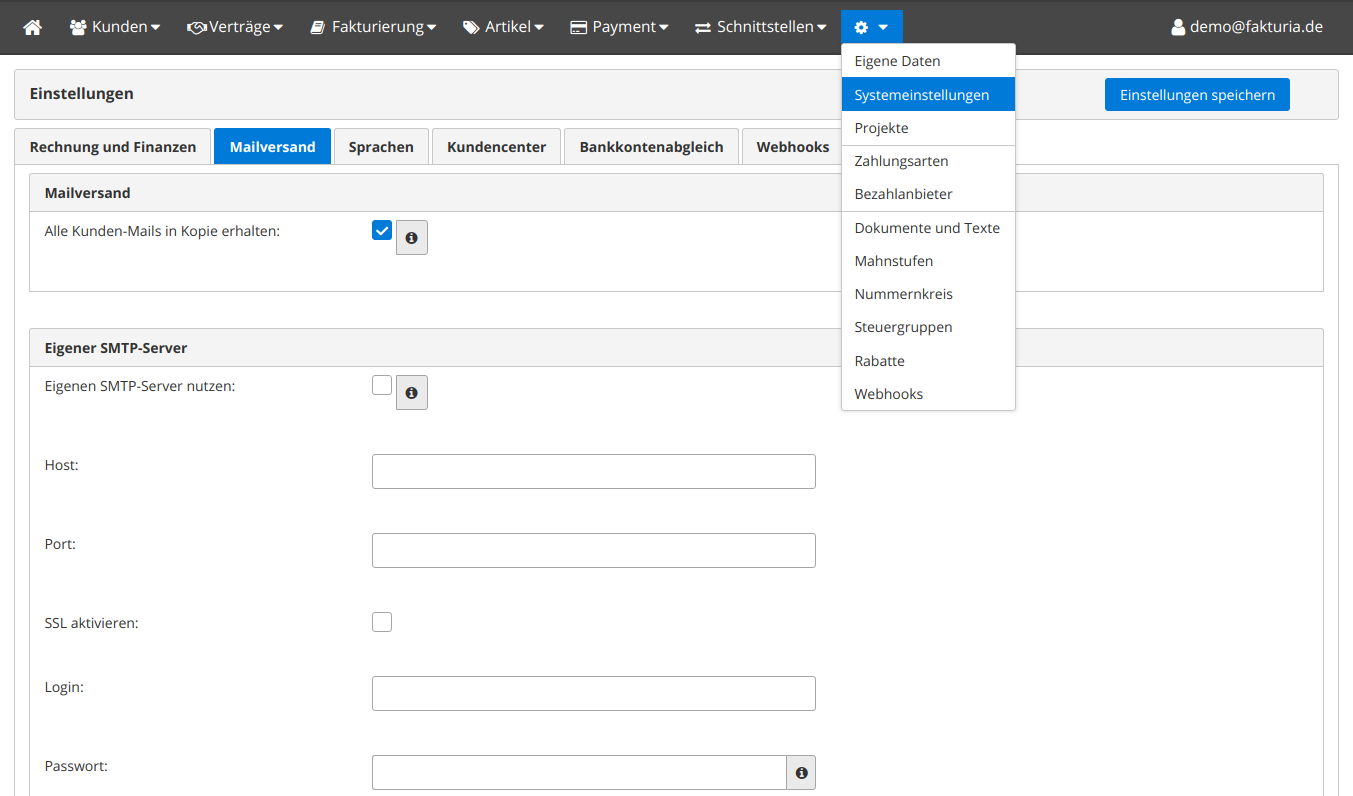This screenshot has height=796, width=1353.
Task: Choose Mahnstufen in the dropdown menu
Action: click(893, 261)
